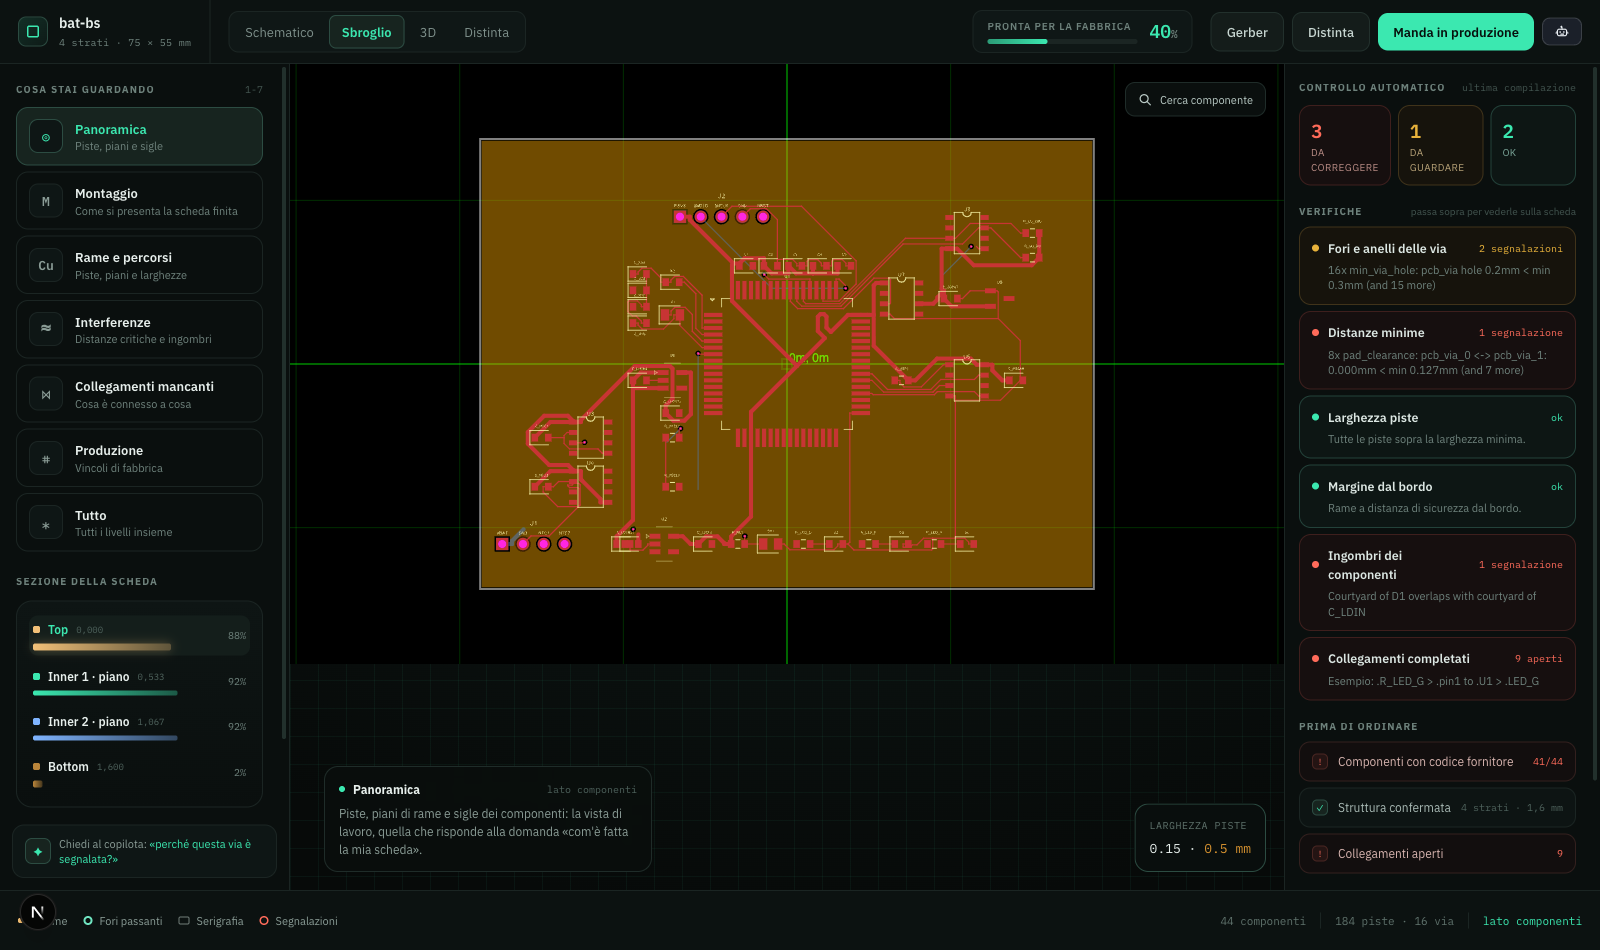Image resolution: width=1600 pixels, height=950 pixels.
Task: Select the Produzione view icon
Action: [46, 458]
